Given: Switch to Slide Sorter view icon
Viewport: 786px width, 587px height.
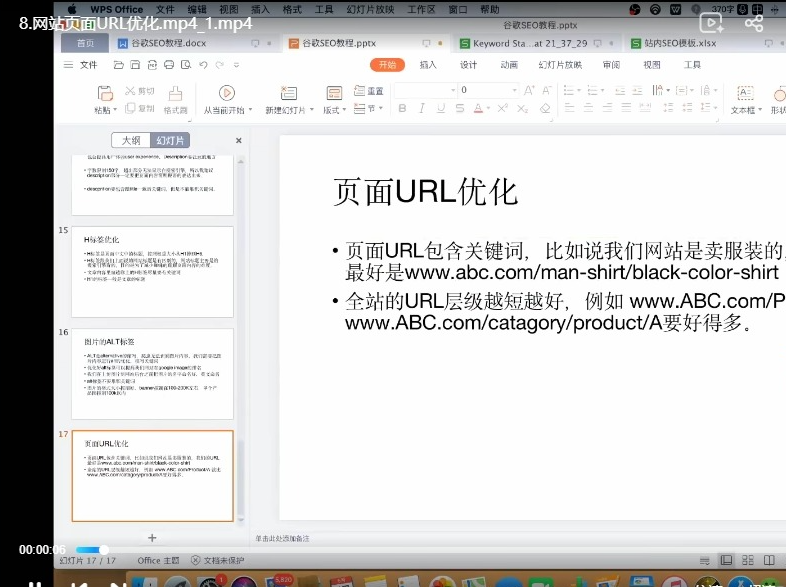Looking at the screenshot, I should 747,560.
